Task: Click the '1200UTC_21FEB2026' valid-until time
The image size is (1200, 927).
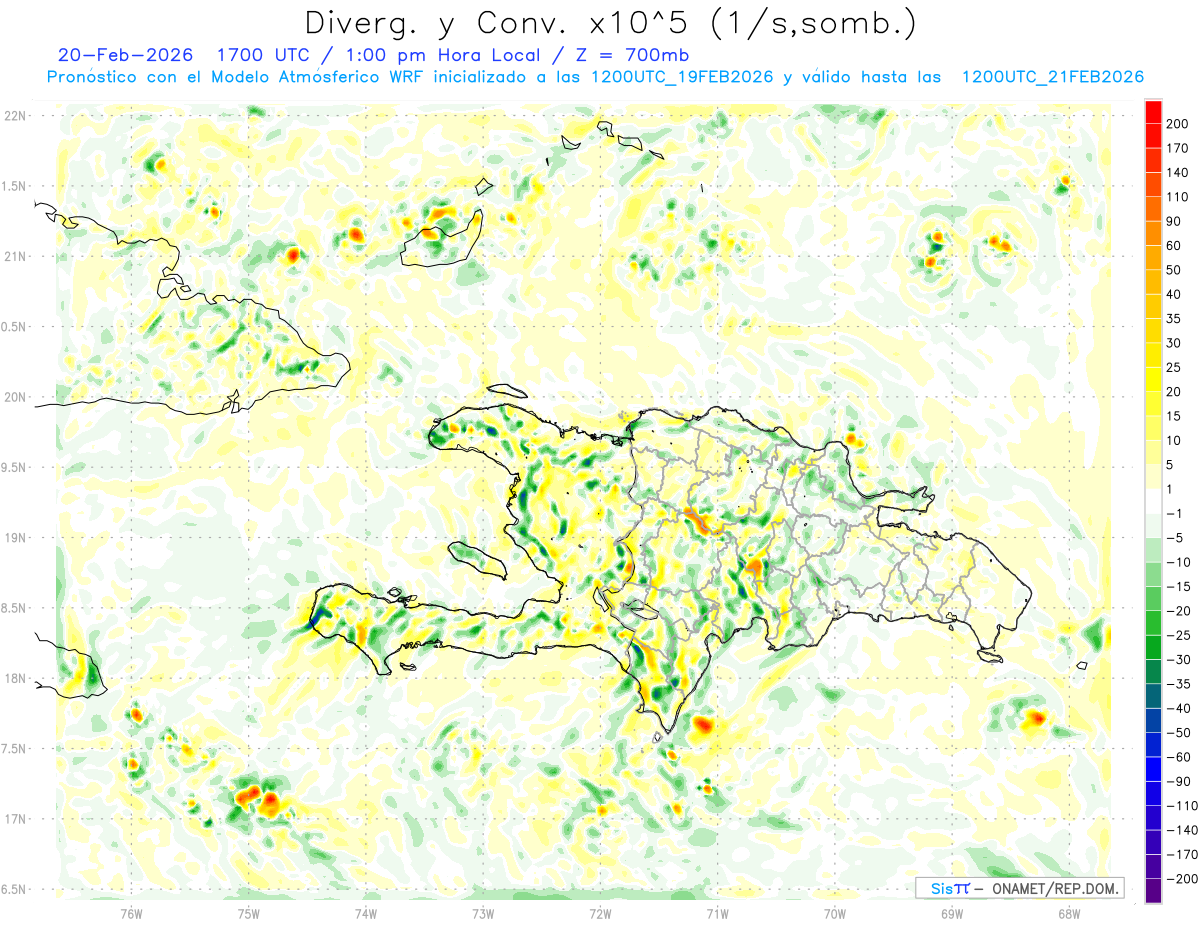Action: tap(1052, 77)
